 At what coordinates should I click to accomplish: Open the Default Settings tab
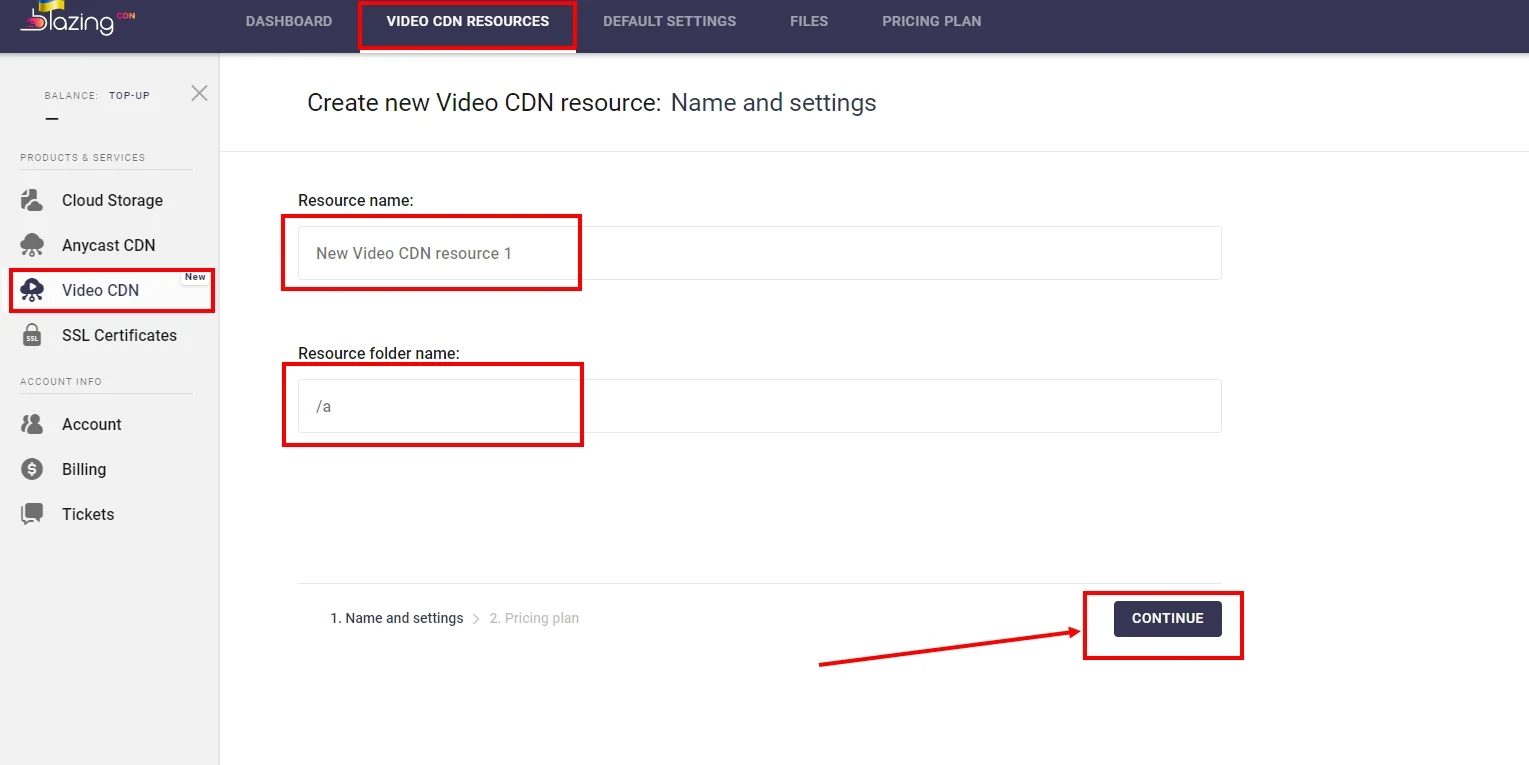coord(669,21)
